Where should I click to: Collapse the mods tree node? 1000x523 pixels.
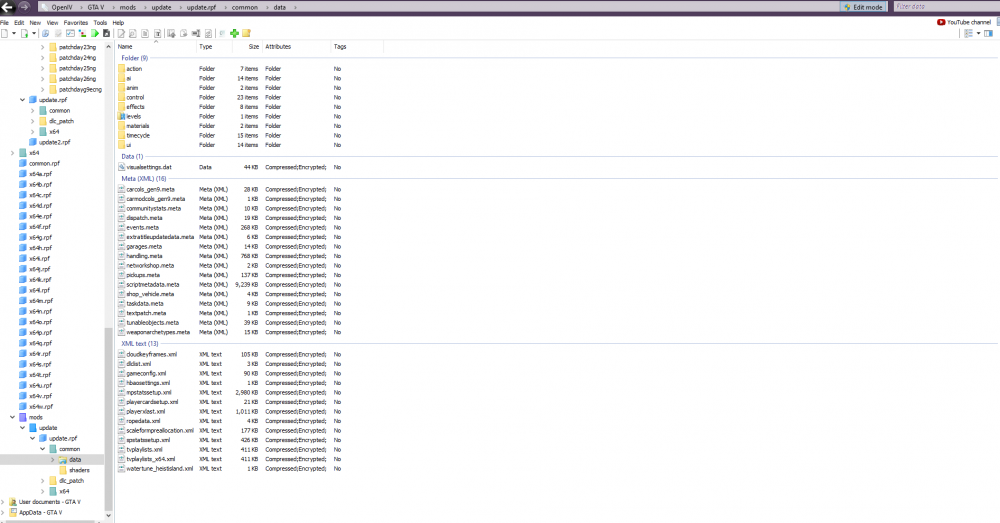[x=12, y=417]
